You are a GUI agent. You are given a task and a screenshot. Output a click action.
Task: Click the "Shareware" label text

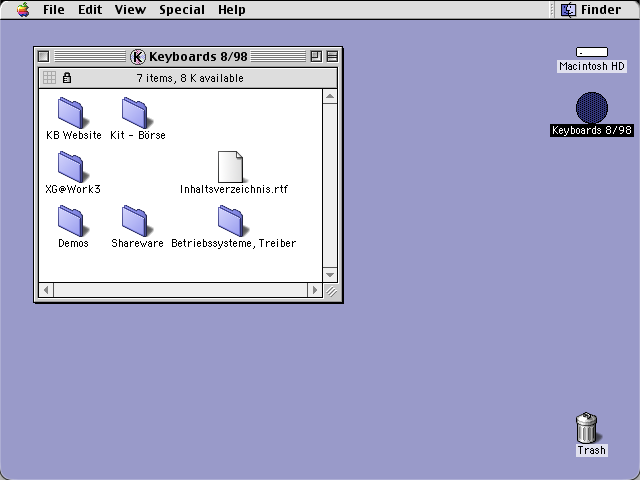137,243
